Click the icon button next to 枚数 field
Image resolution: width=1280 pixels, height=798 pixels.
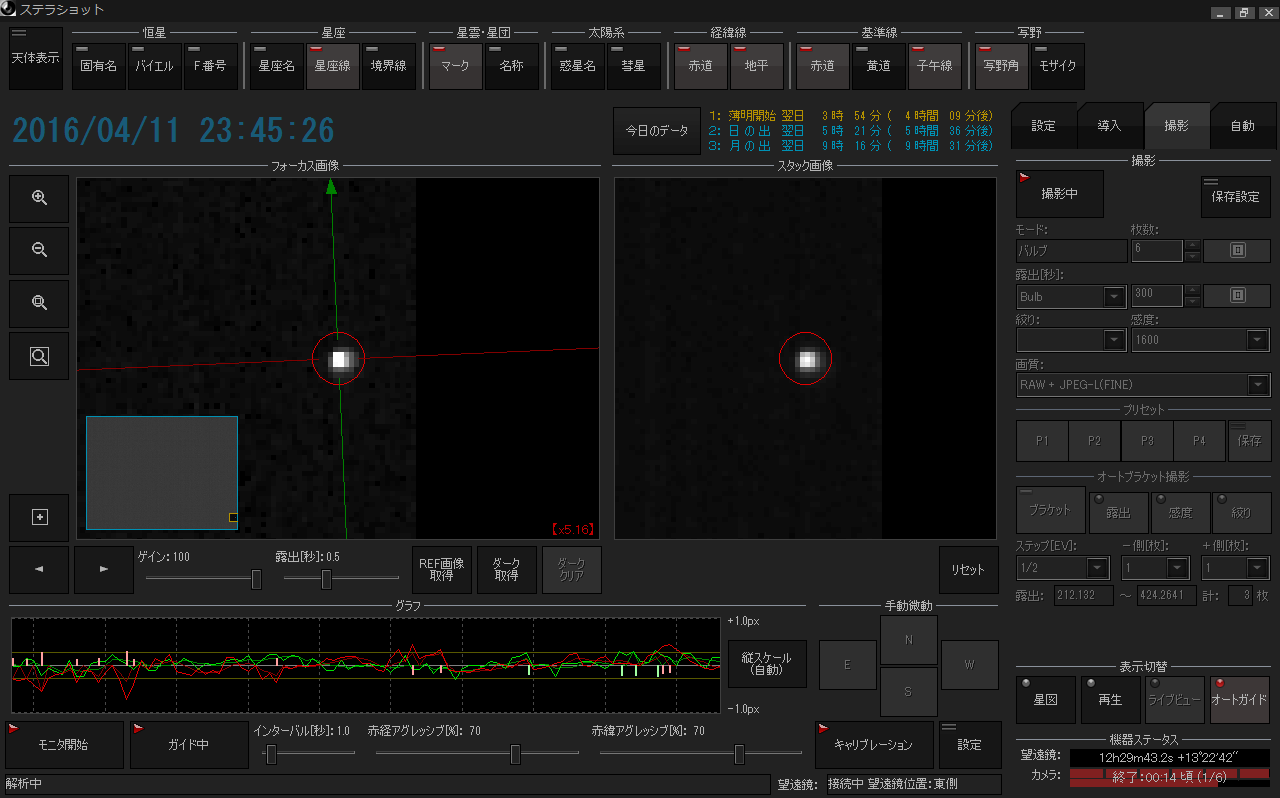1236,251
